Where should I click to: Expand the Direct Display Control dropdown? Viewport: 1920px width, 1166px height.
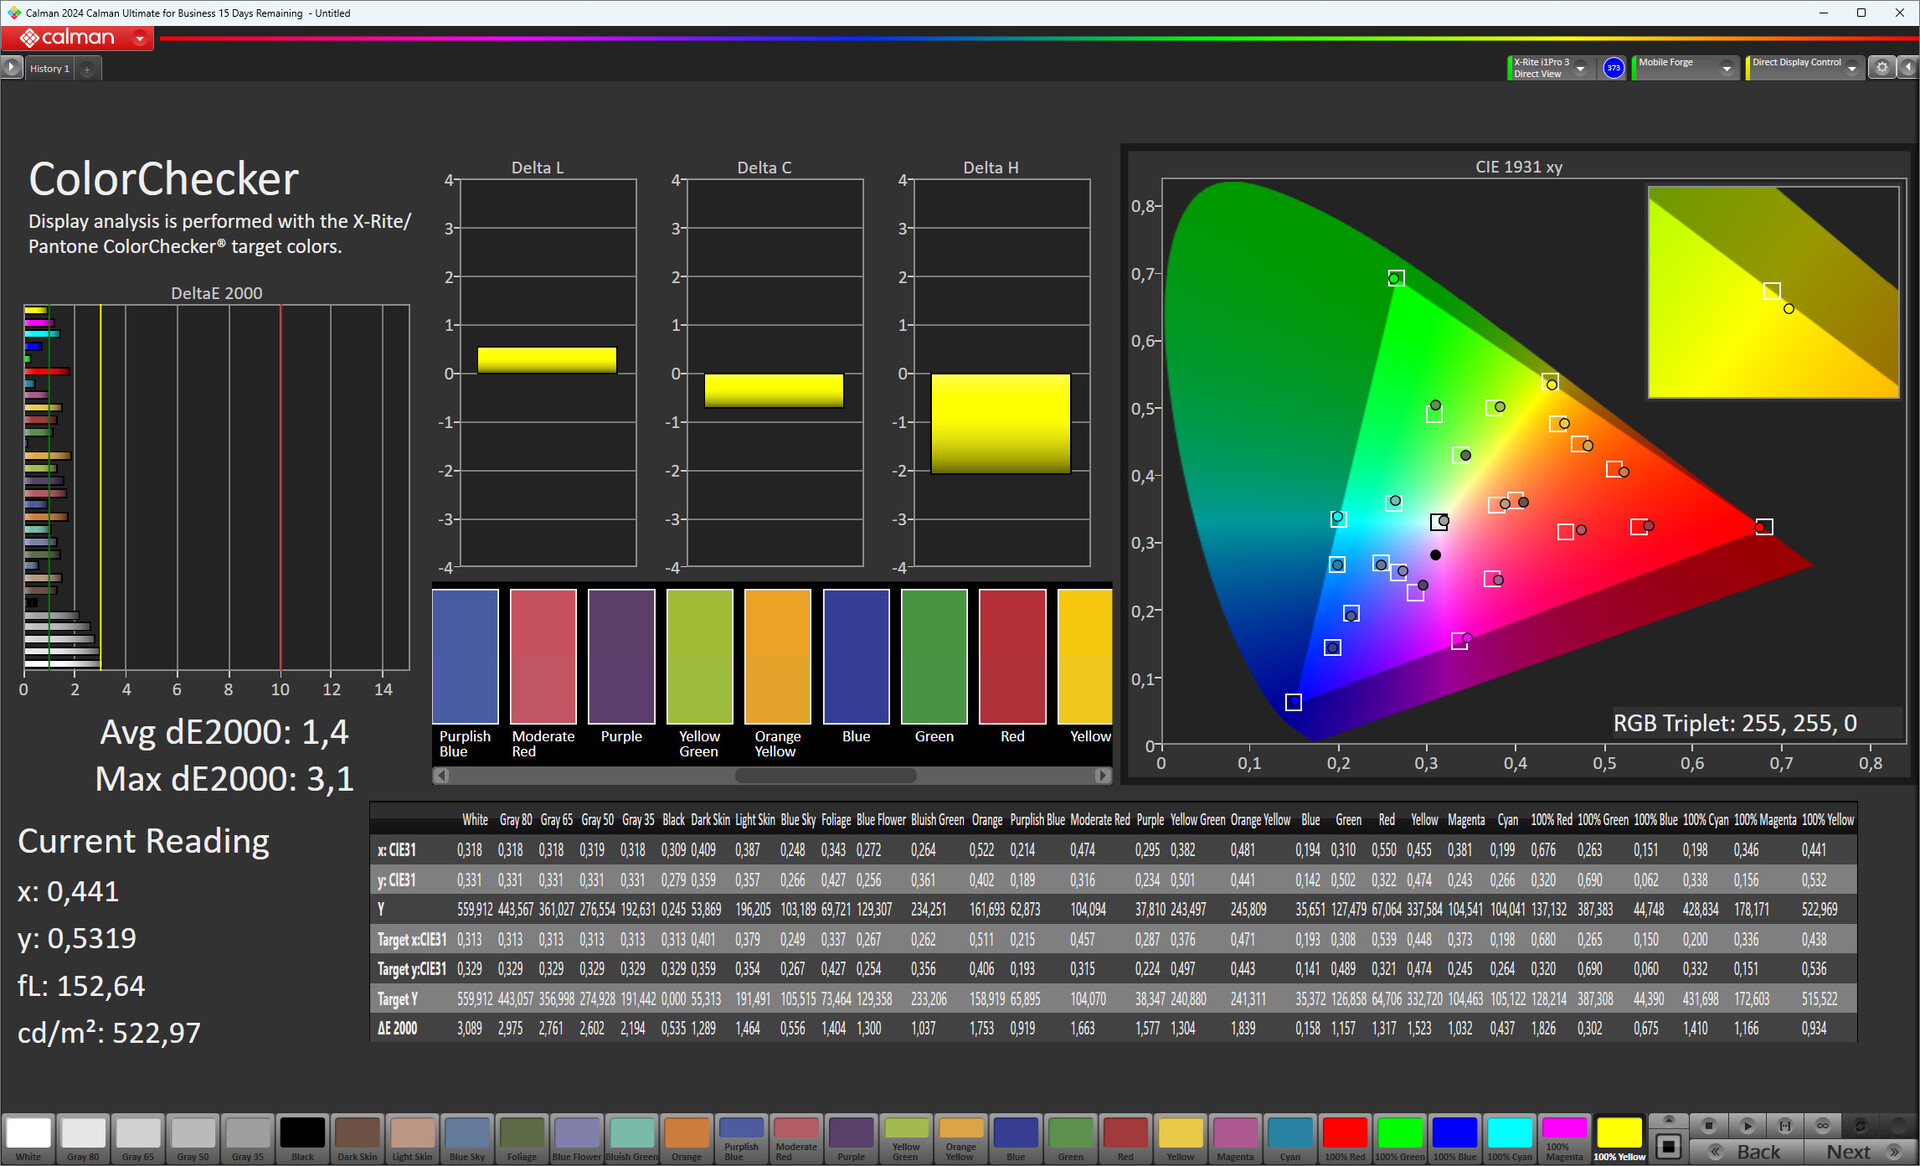pos(1852,68)
